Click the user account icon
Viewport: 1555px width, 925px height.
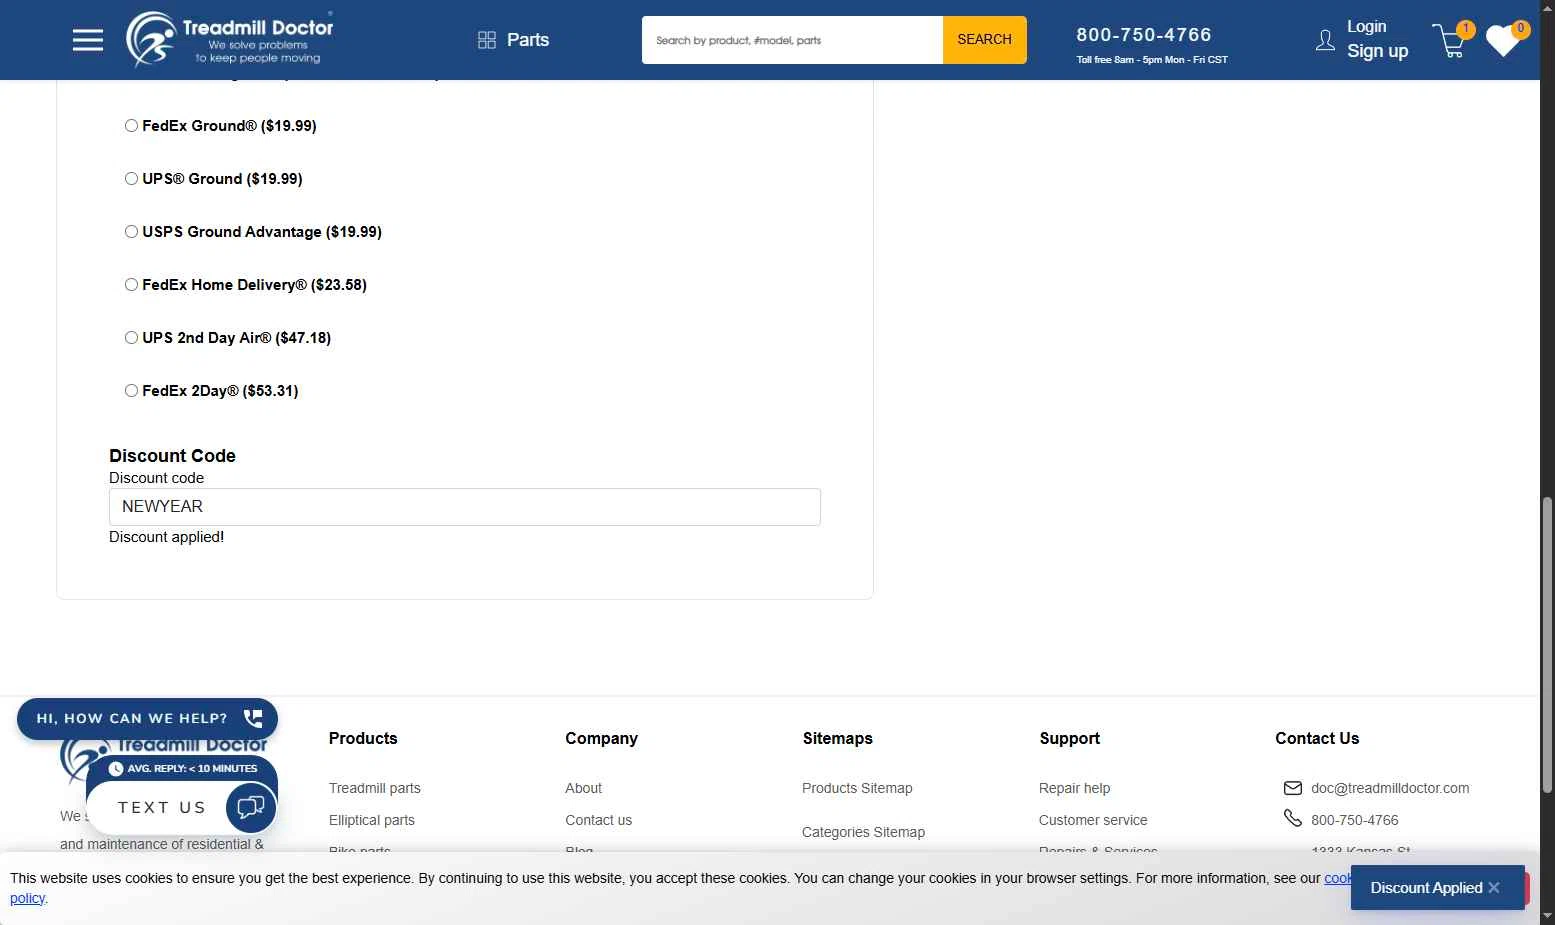[x=1325, y=40]
